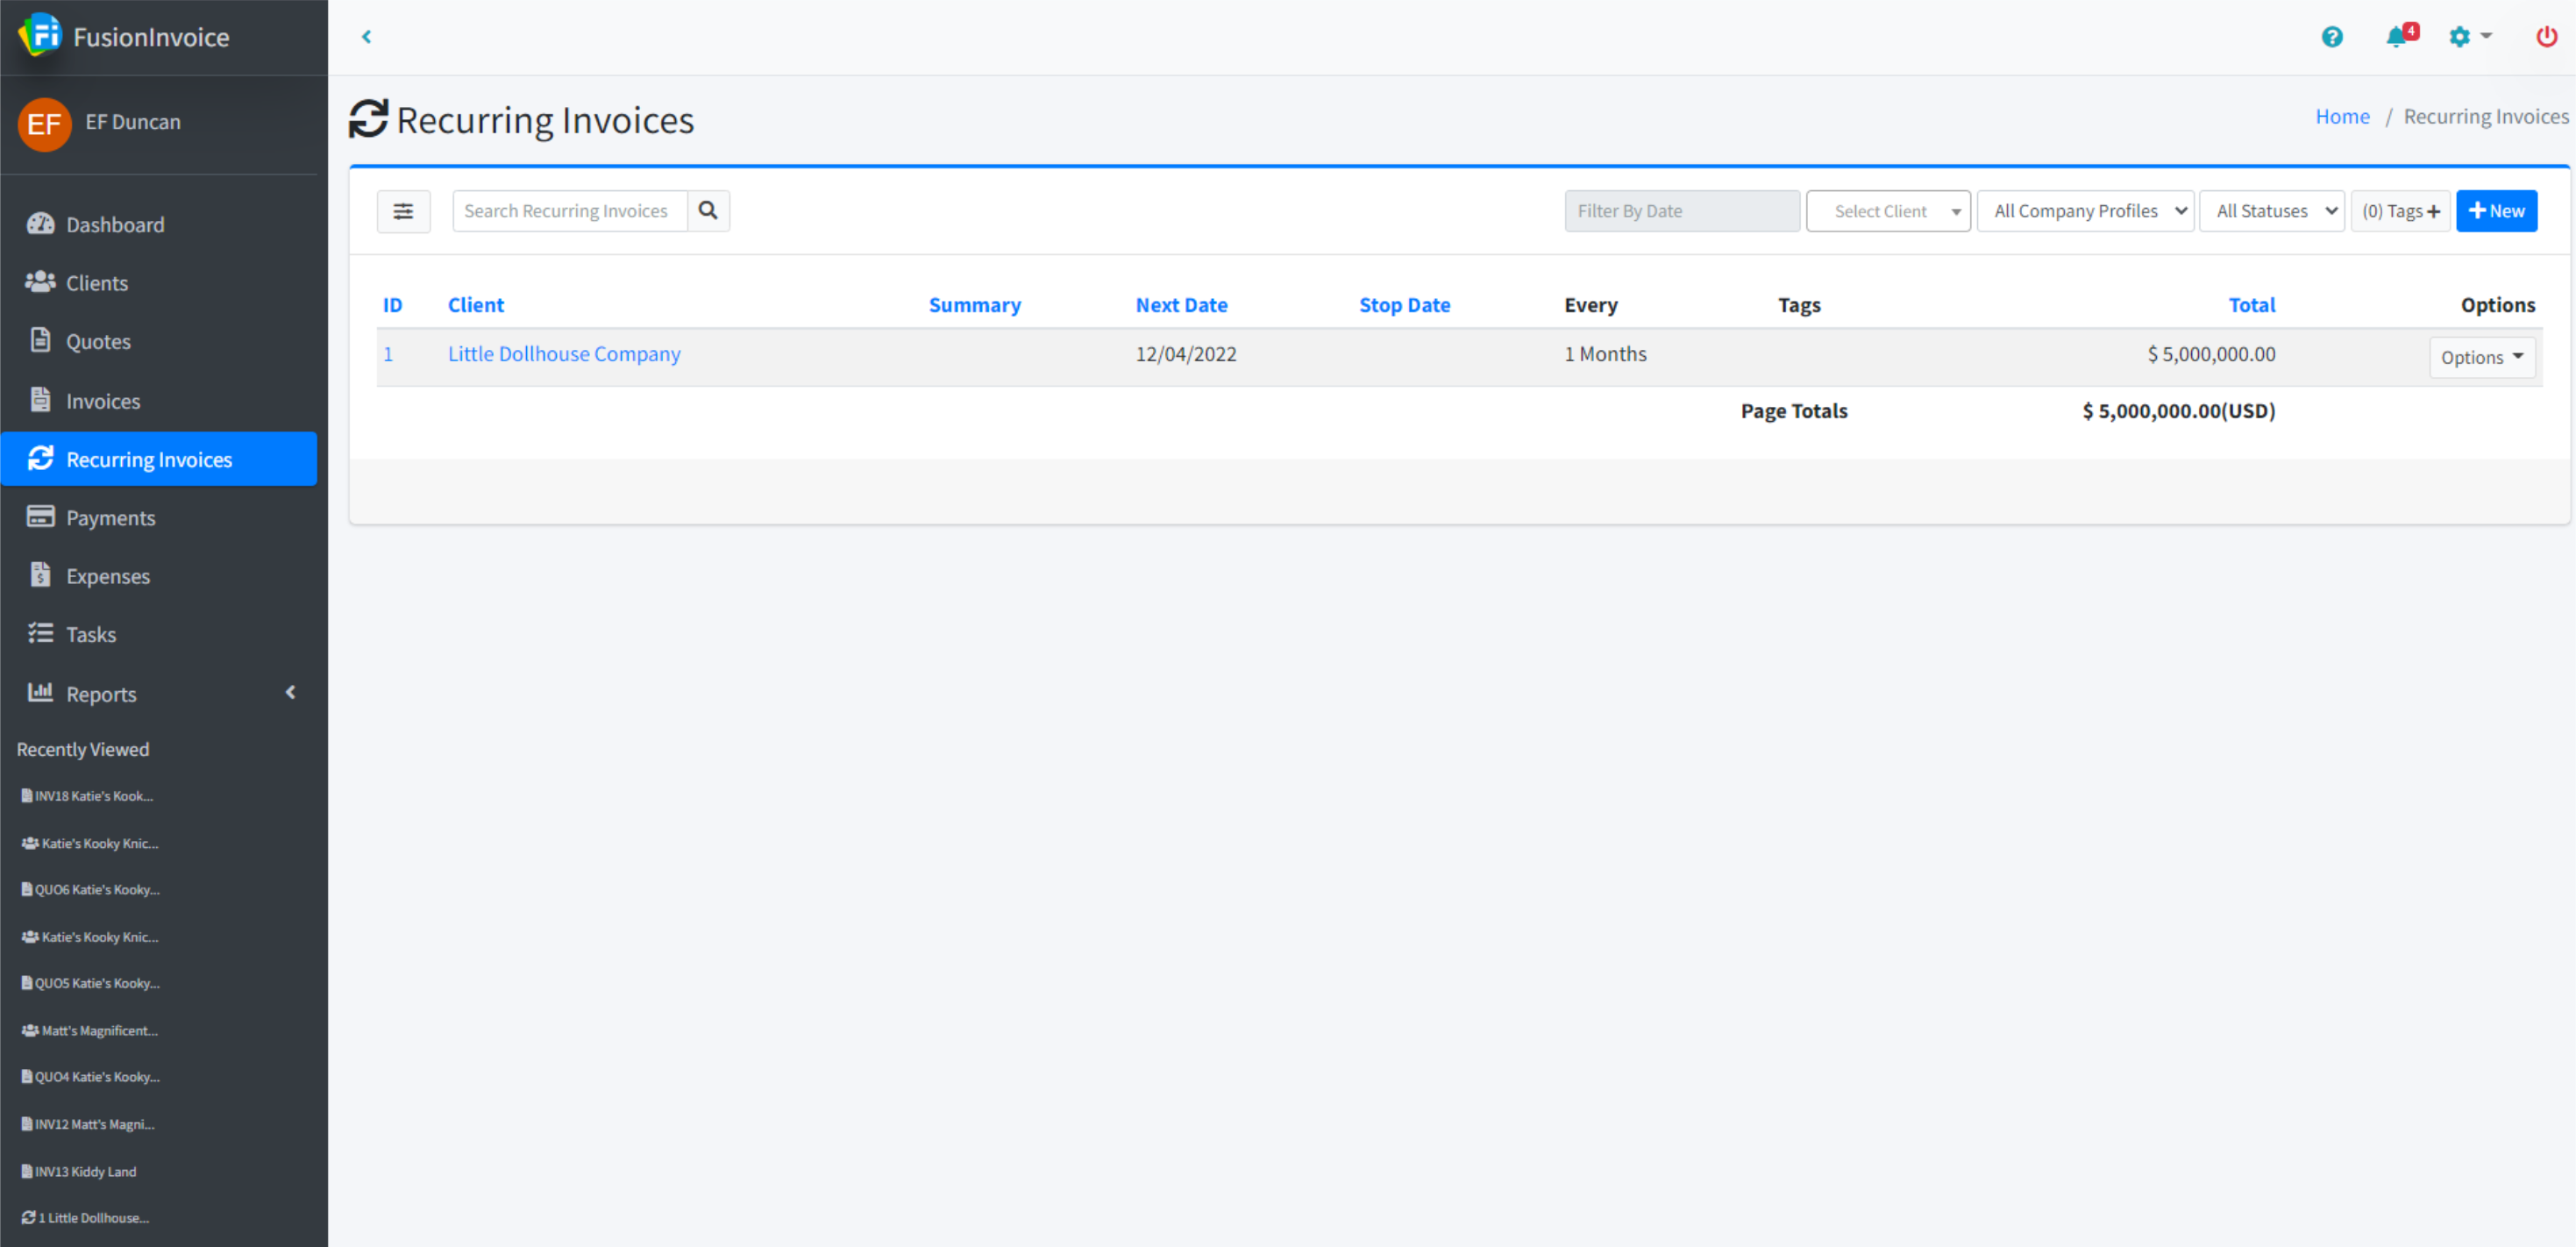This screenshot has width=2576, height=1247.
Task: Open the All Statuses dropdown
Action: pos(2271,211)
